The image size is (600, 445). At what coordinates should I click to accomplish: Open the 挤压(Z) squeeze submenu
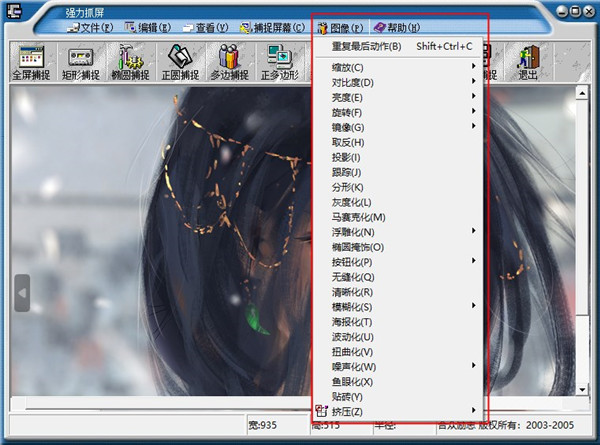pos(398,411)
